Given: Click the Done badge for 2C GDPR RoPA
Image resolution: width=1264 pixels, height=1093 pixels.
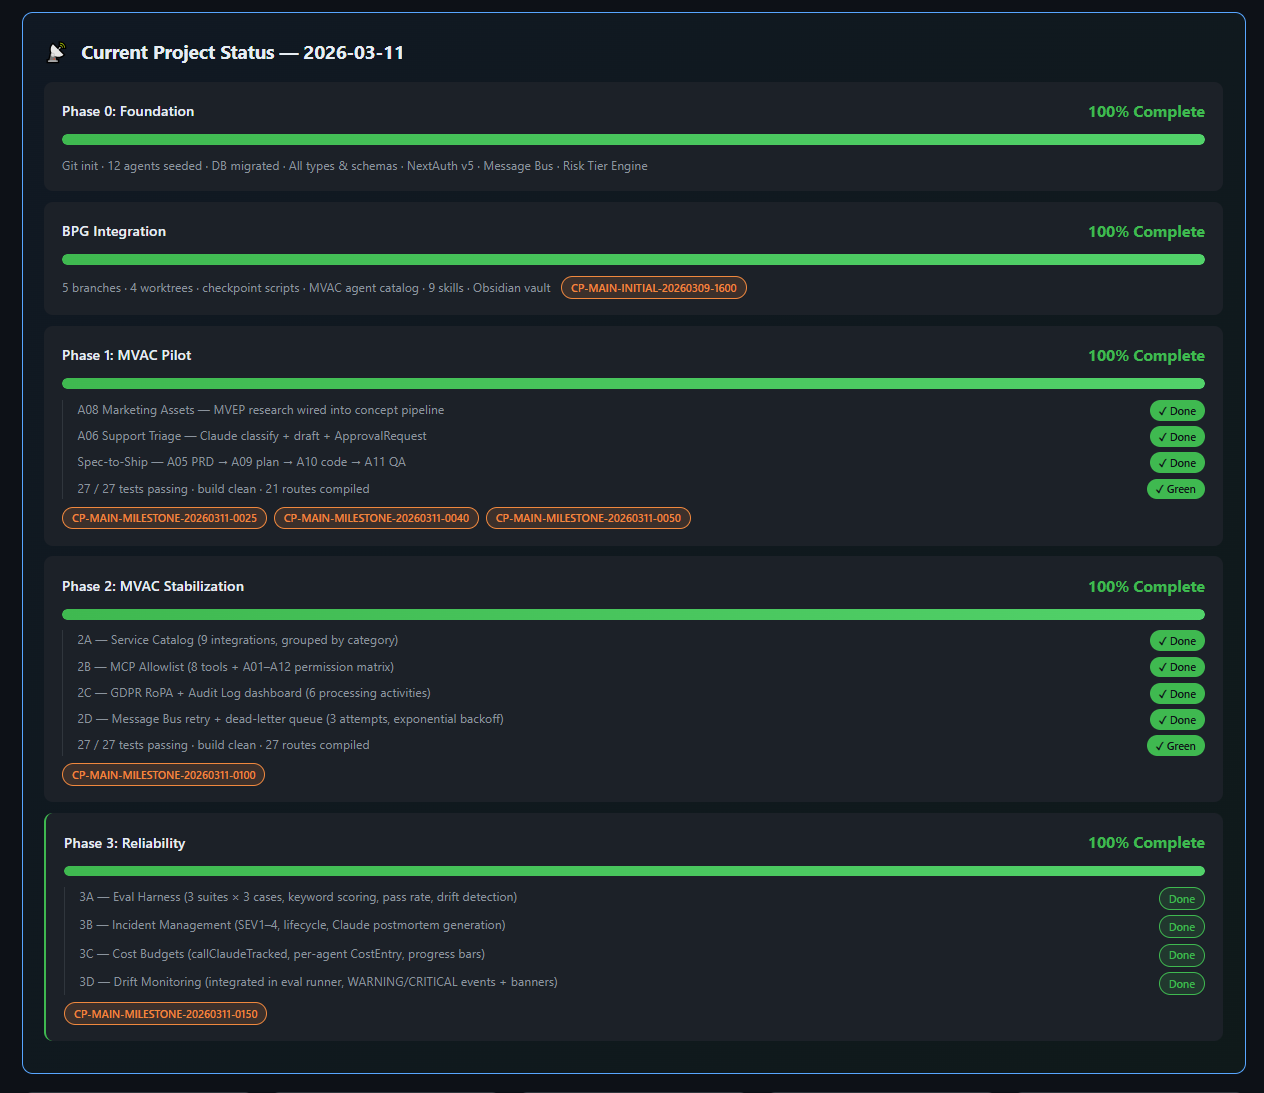Looking at the screenshot, I should pyautogui.click(x=1176, y=694).
